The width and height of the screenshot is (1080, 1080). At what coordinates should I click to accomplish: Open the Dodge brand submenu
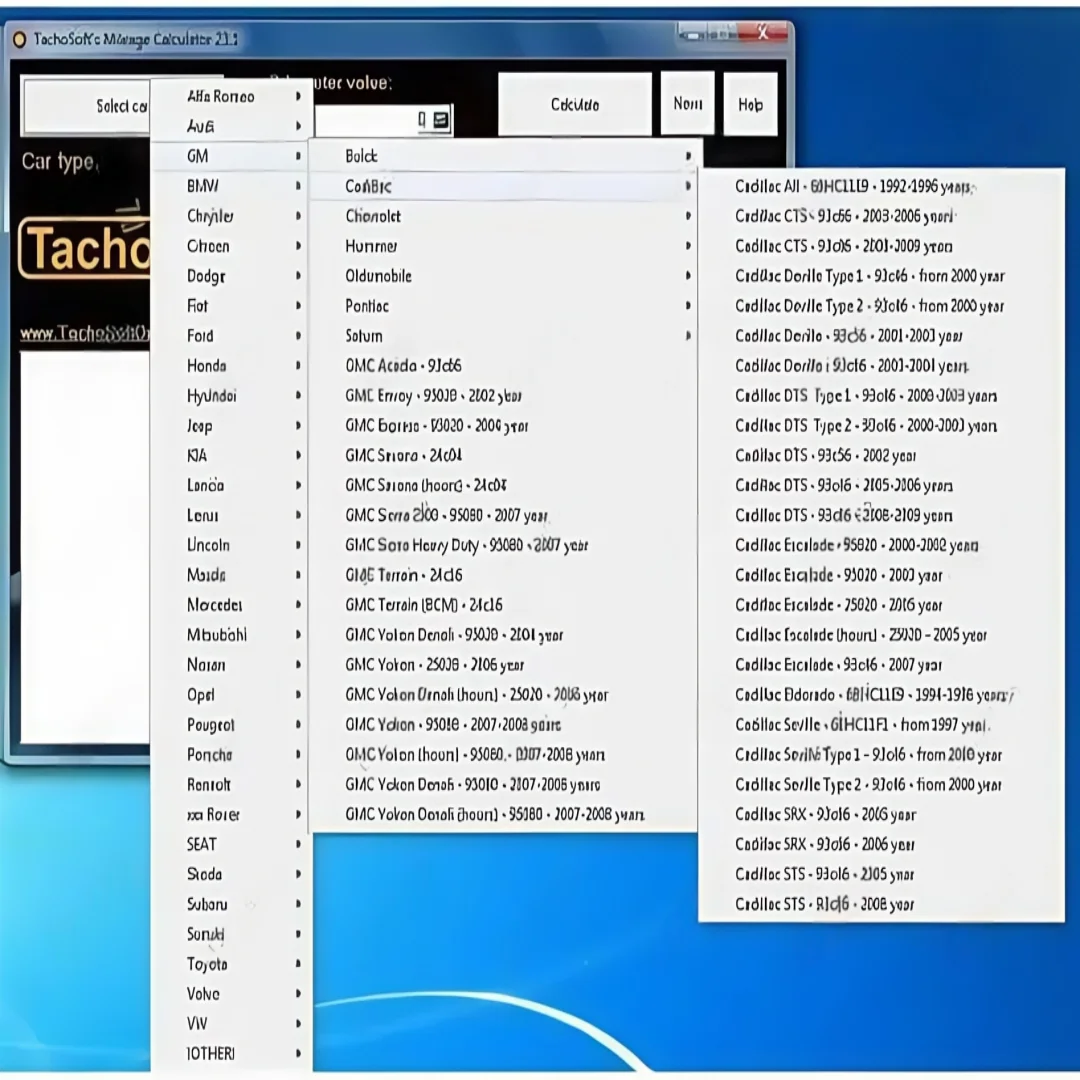pos(231,276)
